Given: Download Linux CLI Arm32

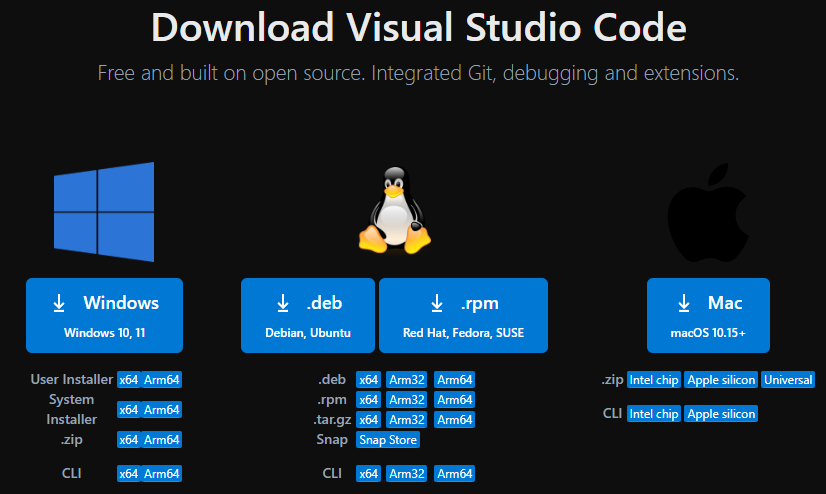Looking at the screenshot, I should pos(407,473).
